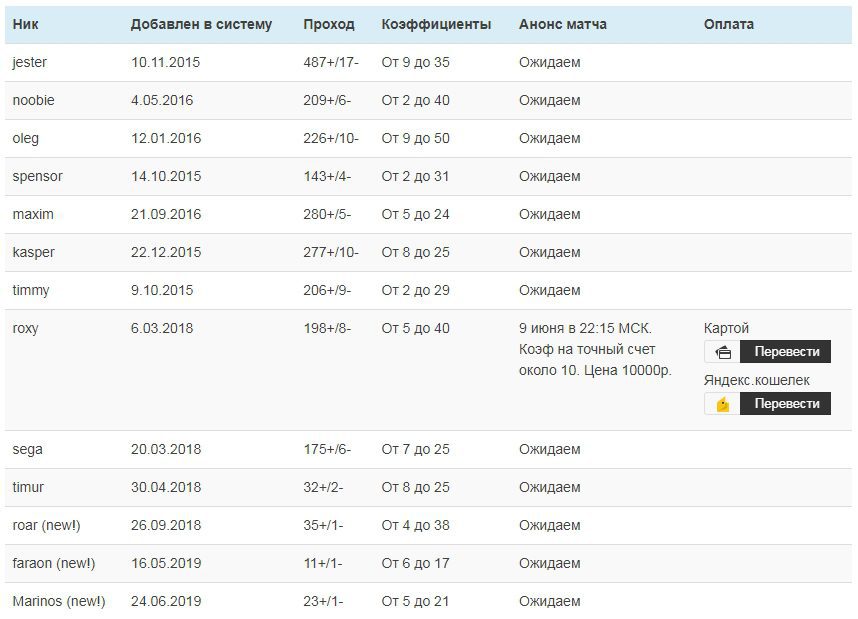858x619 pixels.
Task: Click the Ник column header
Action: (x=25, y=24)
